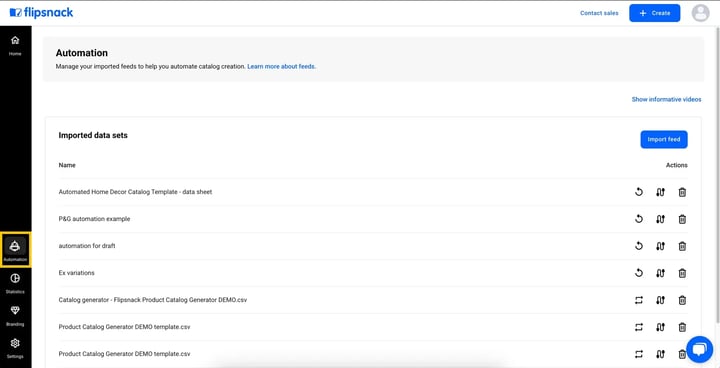Replace the Catalog generator DEMO.csv file

coord(639,300)
